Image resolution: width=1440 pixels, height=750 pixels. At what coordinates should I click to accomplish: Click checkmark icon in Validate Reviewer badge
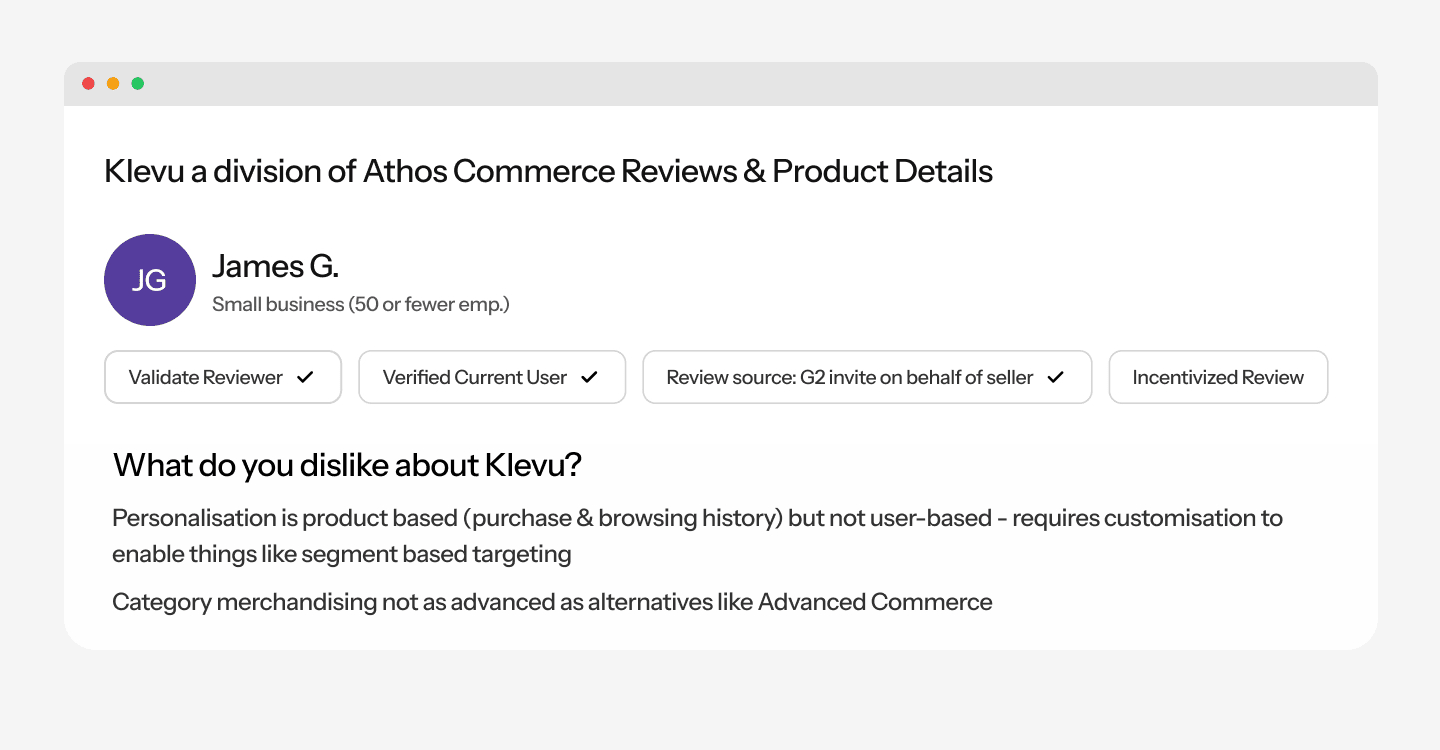306,377
